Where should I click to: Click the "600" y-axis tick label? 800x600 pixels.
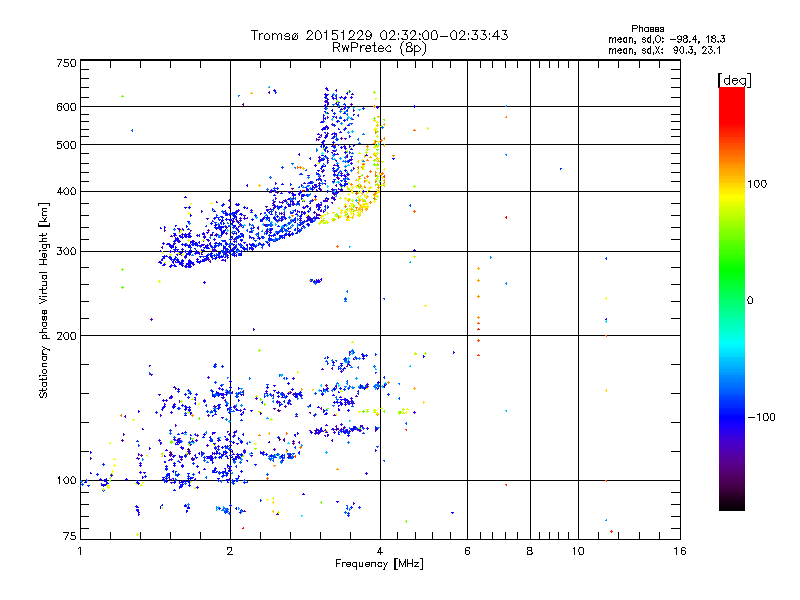click(x=66, y=107)
